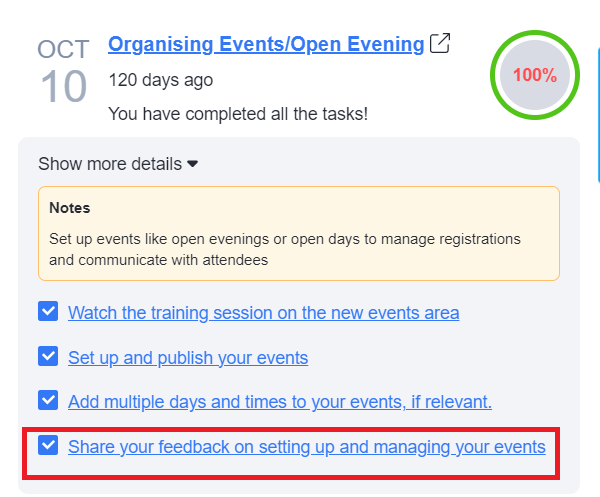Open the external link icon beside the title
The width and height of the screenshot is (600, 497).
pos(439,44)
